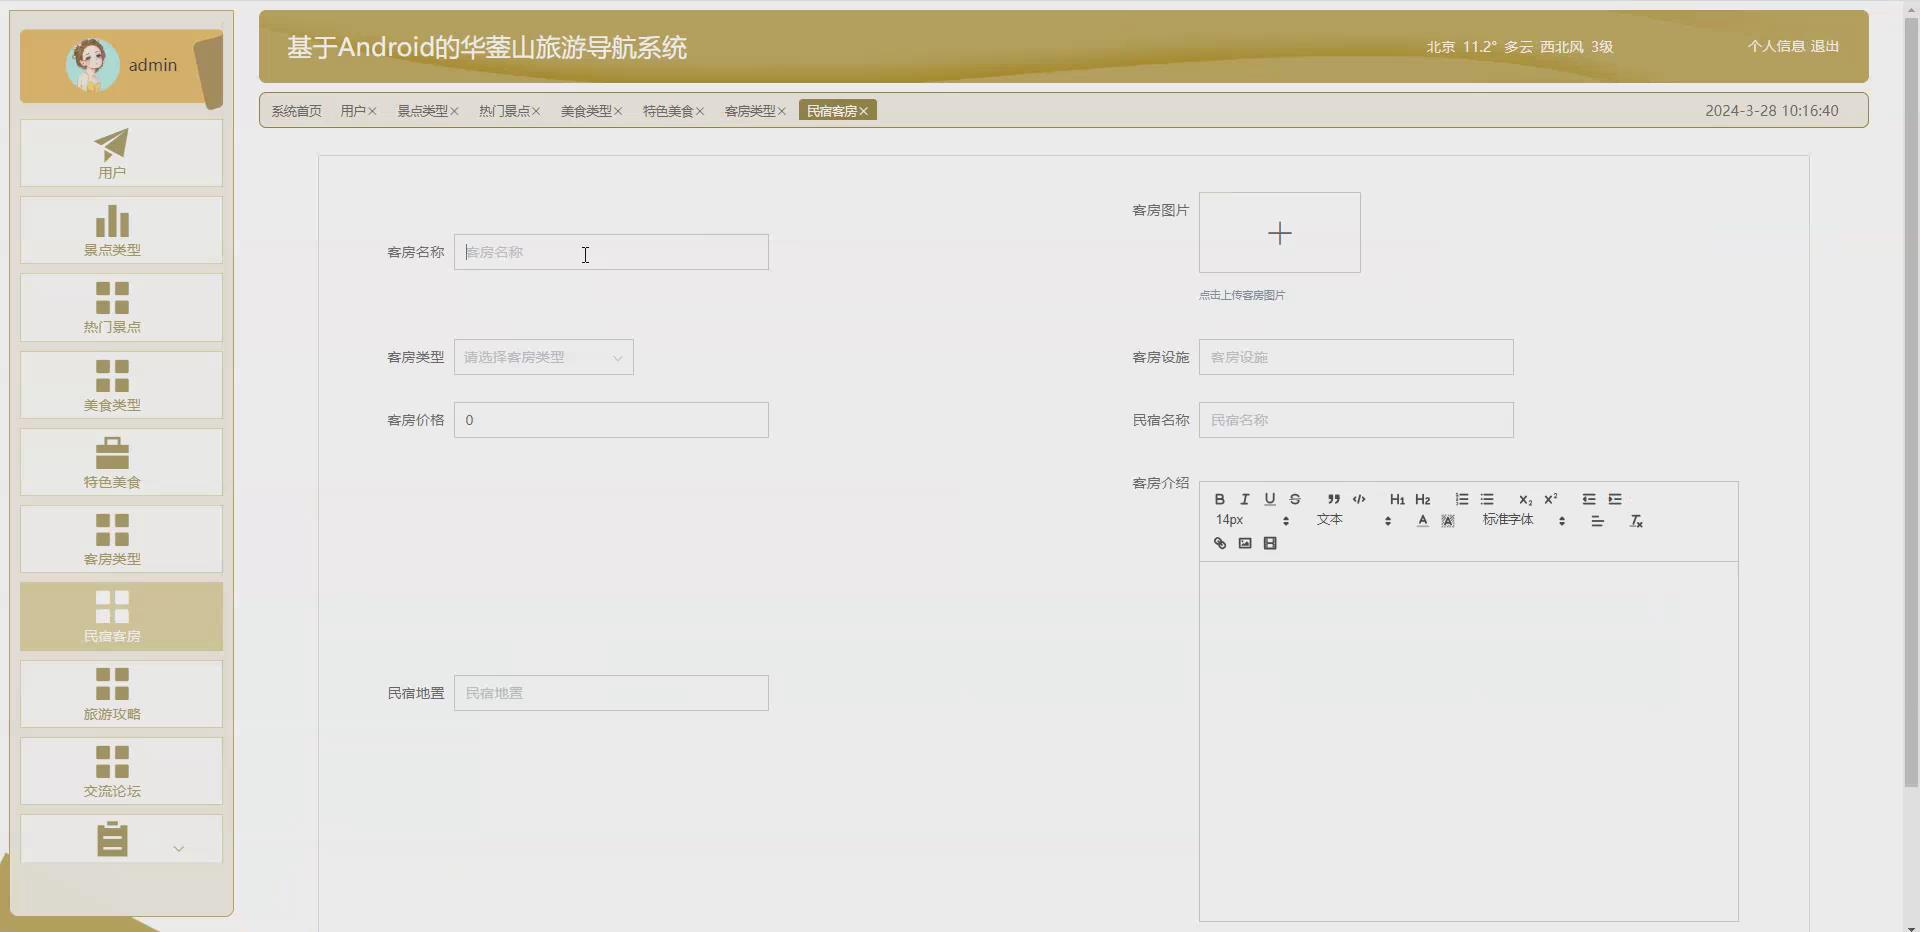
Task: Open the 旅游攻略 sidebar section
Action: (x=113, y=693)
